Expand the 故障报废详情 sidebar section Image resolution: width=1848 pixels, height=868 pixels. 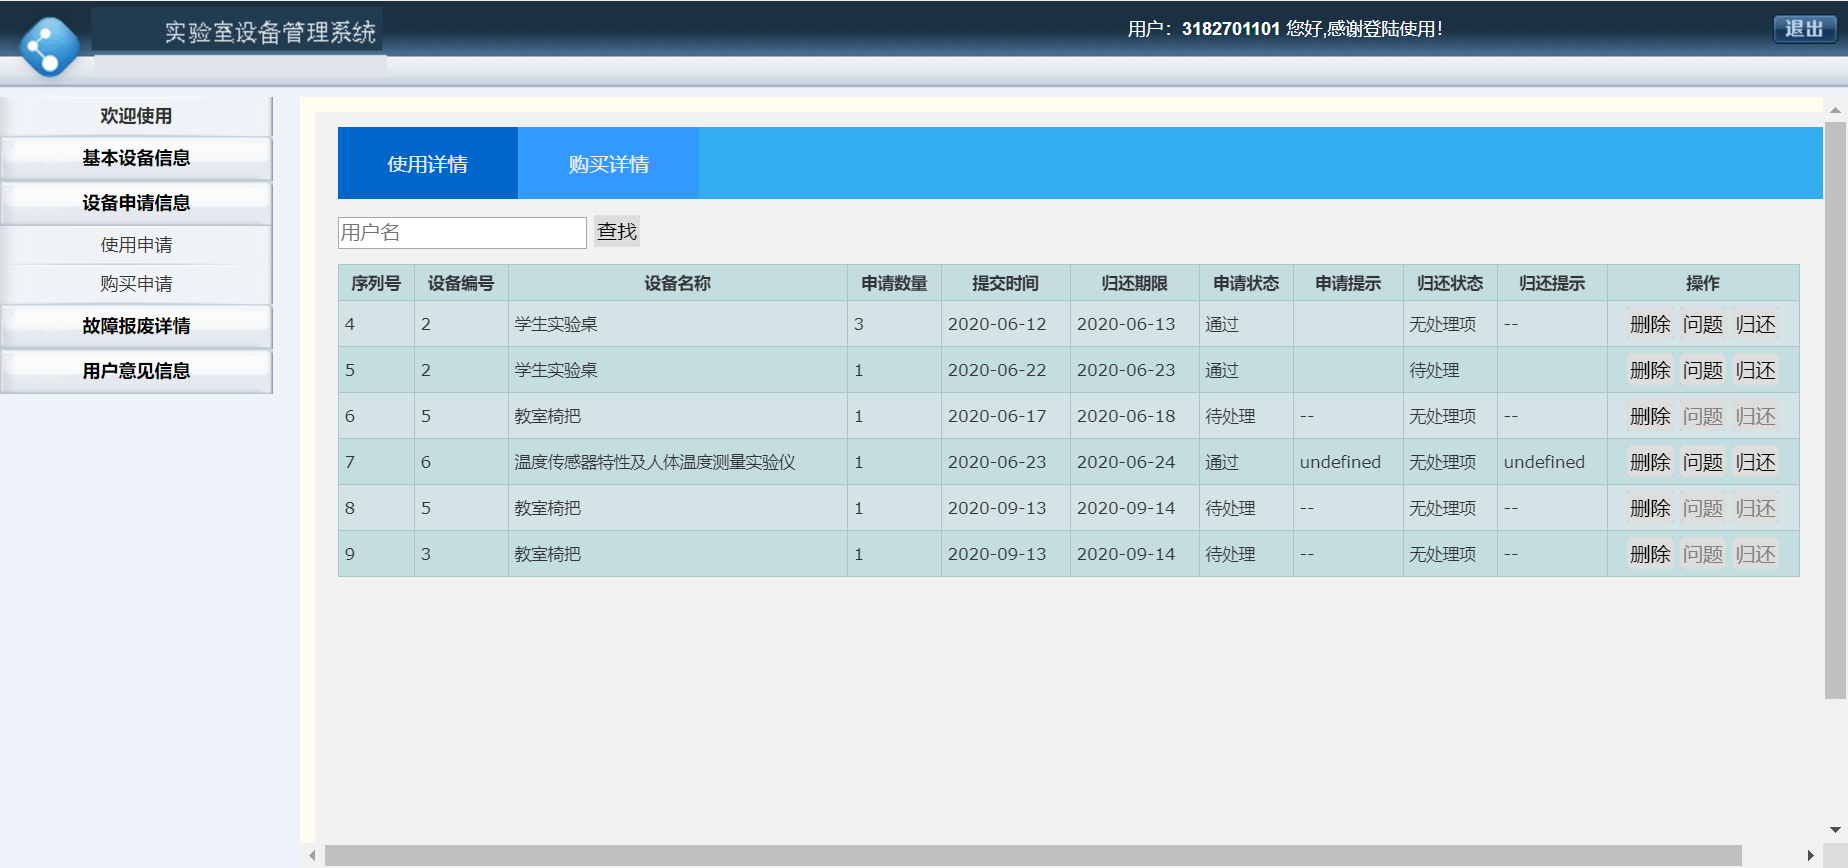coord(136,326)
